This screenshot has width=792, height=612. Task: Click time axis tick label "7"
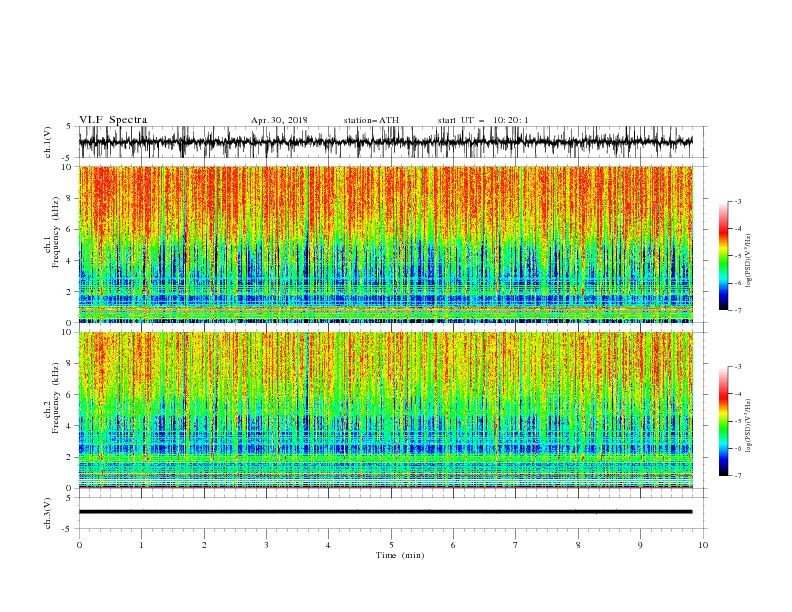pyautogui.click(x=516, y=545)
